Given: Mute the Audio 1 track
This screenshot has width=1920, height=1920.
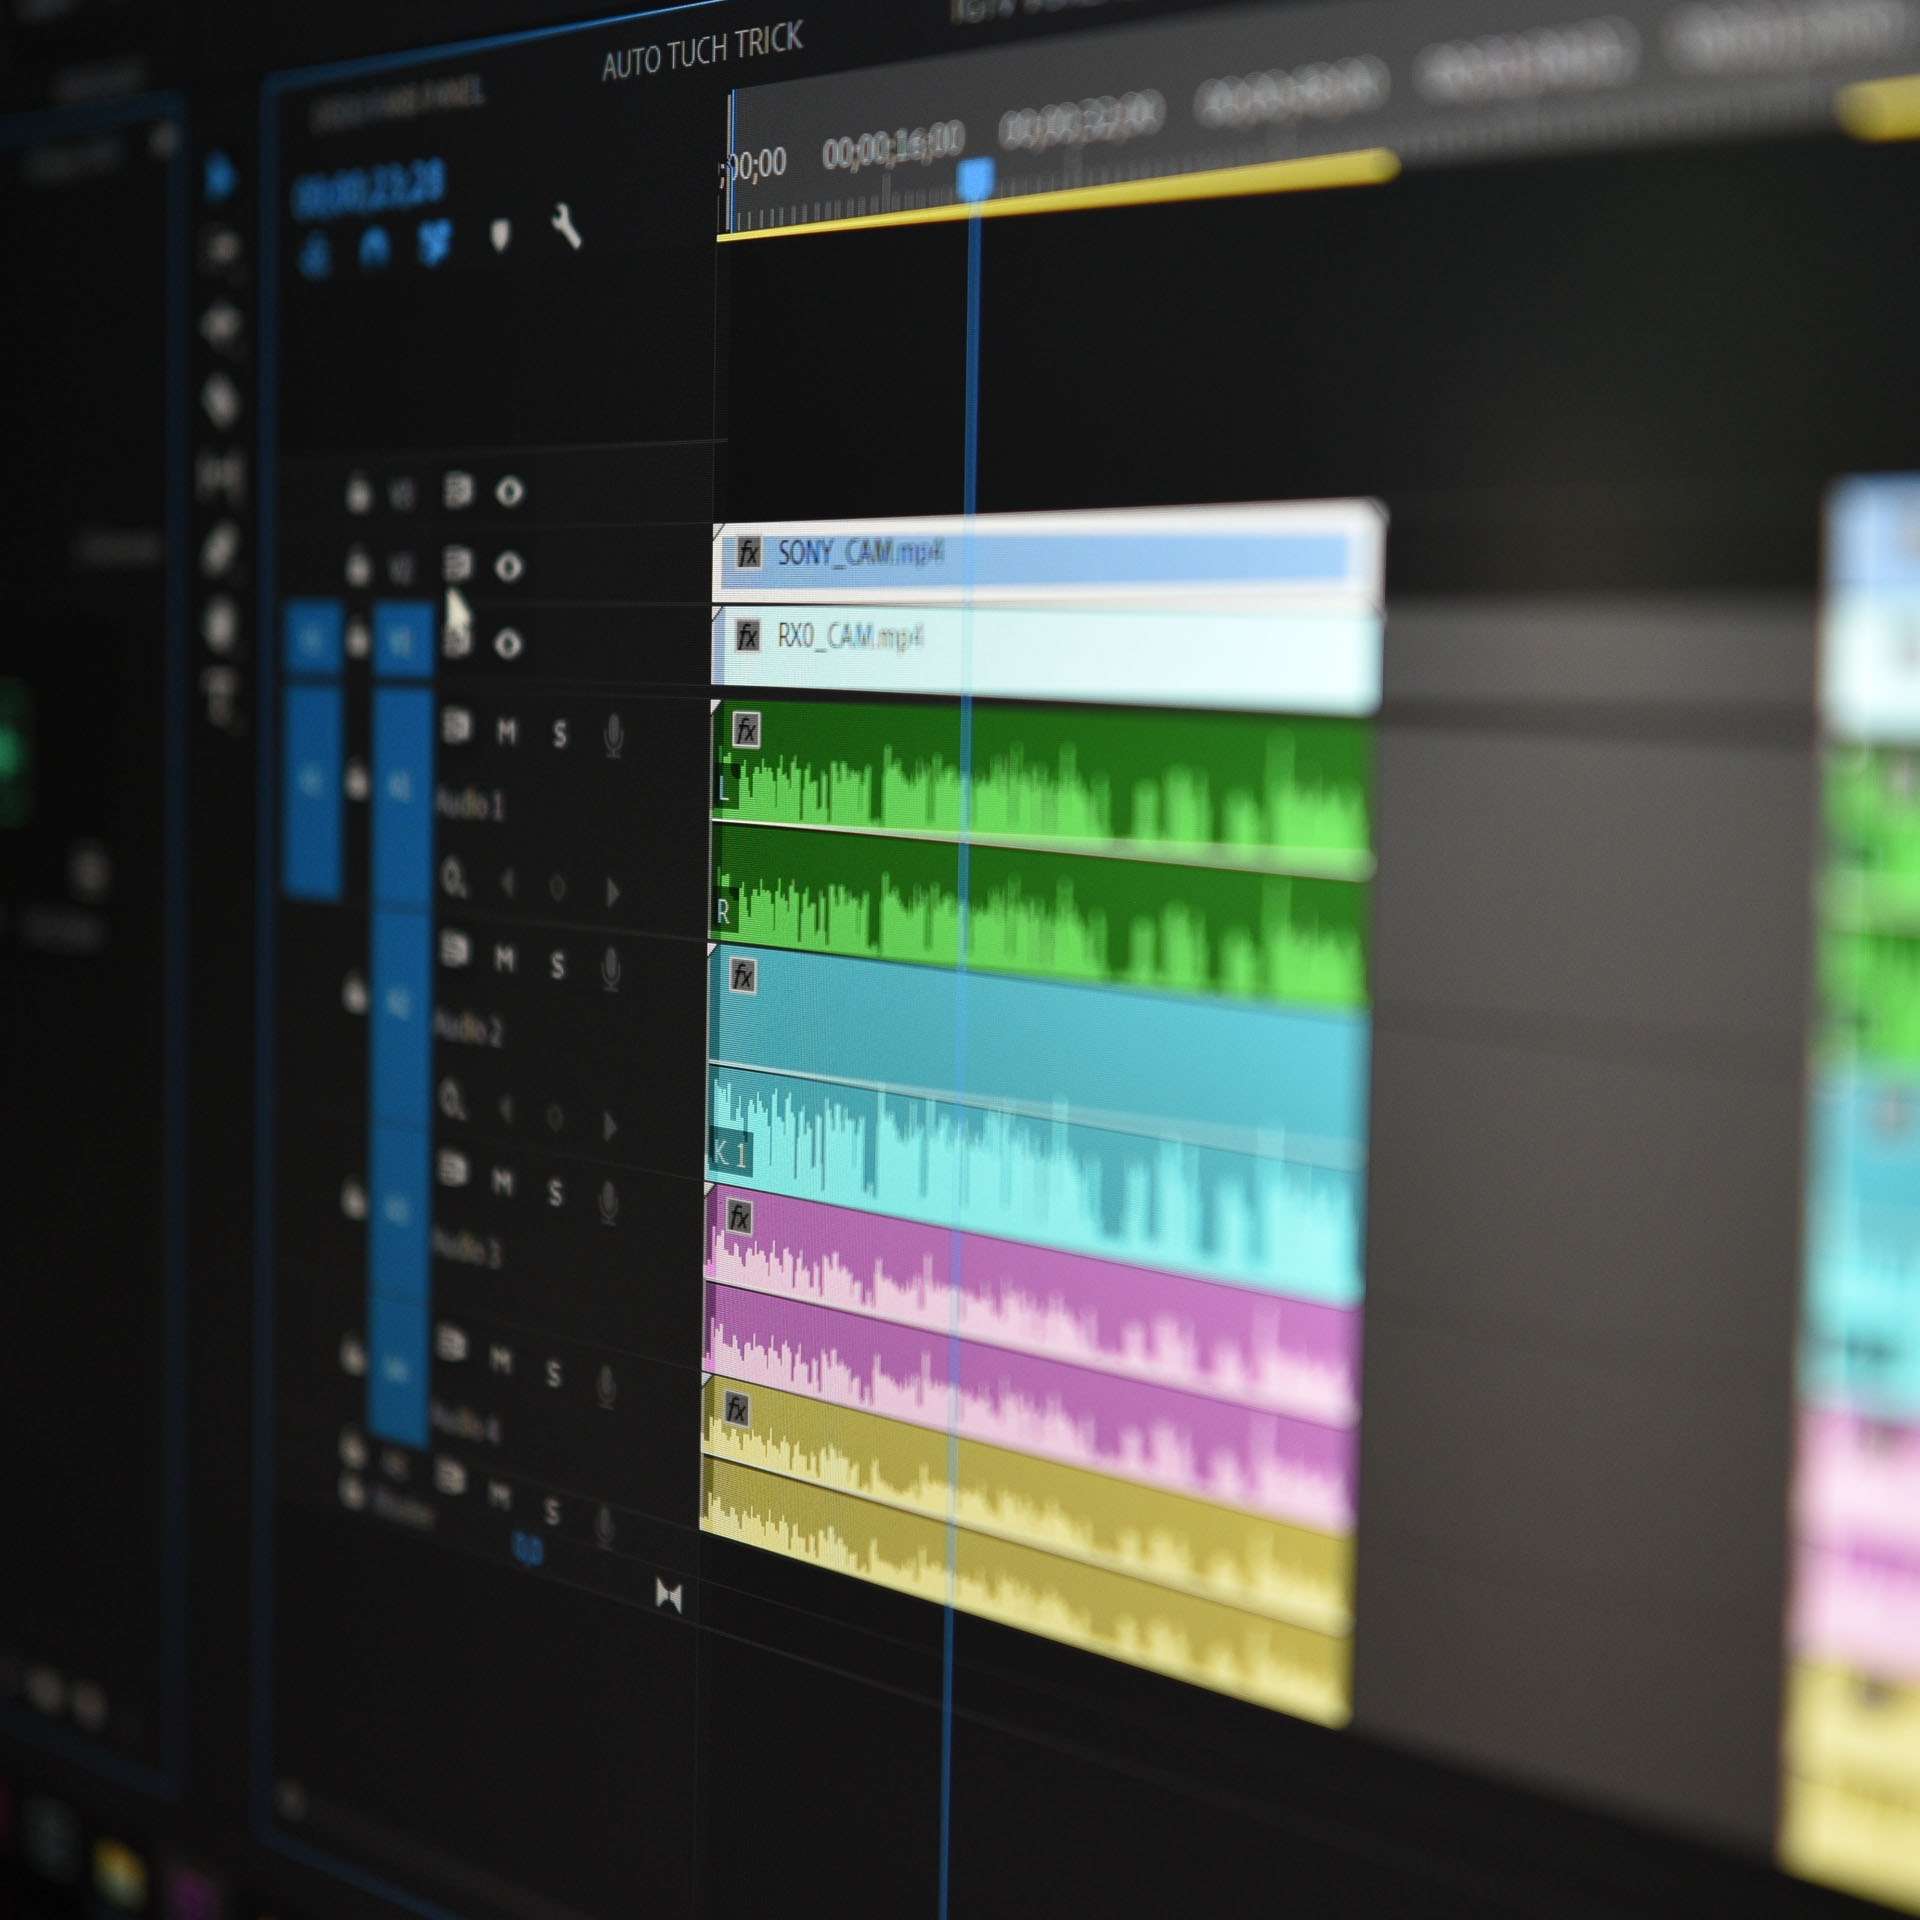Looking at the screenshot, I should coord(507,733).
